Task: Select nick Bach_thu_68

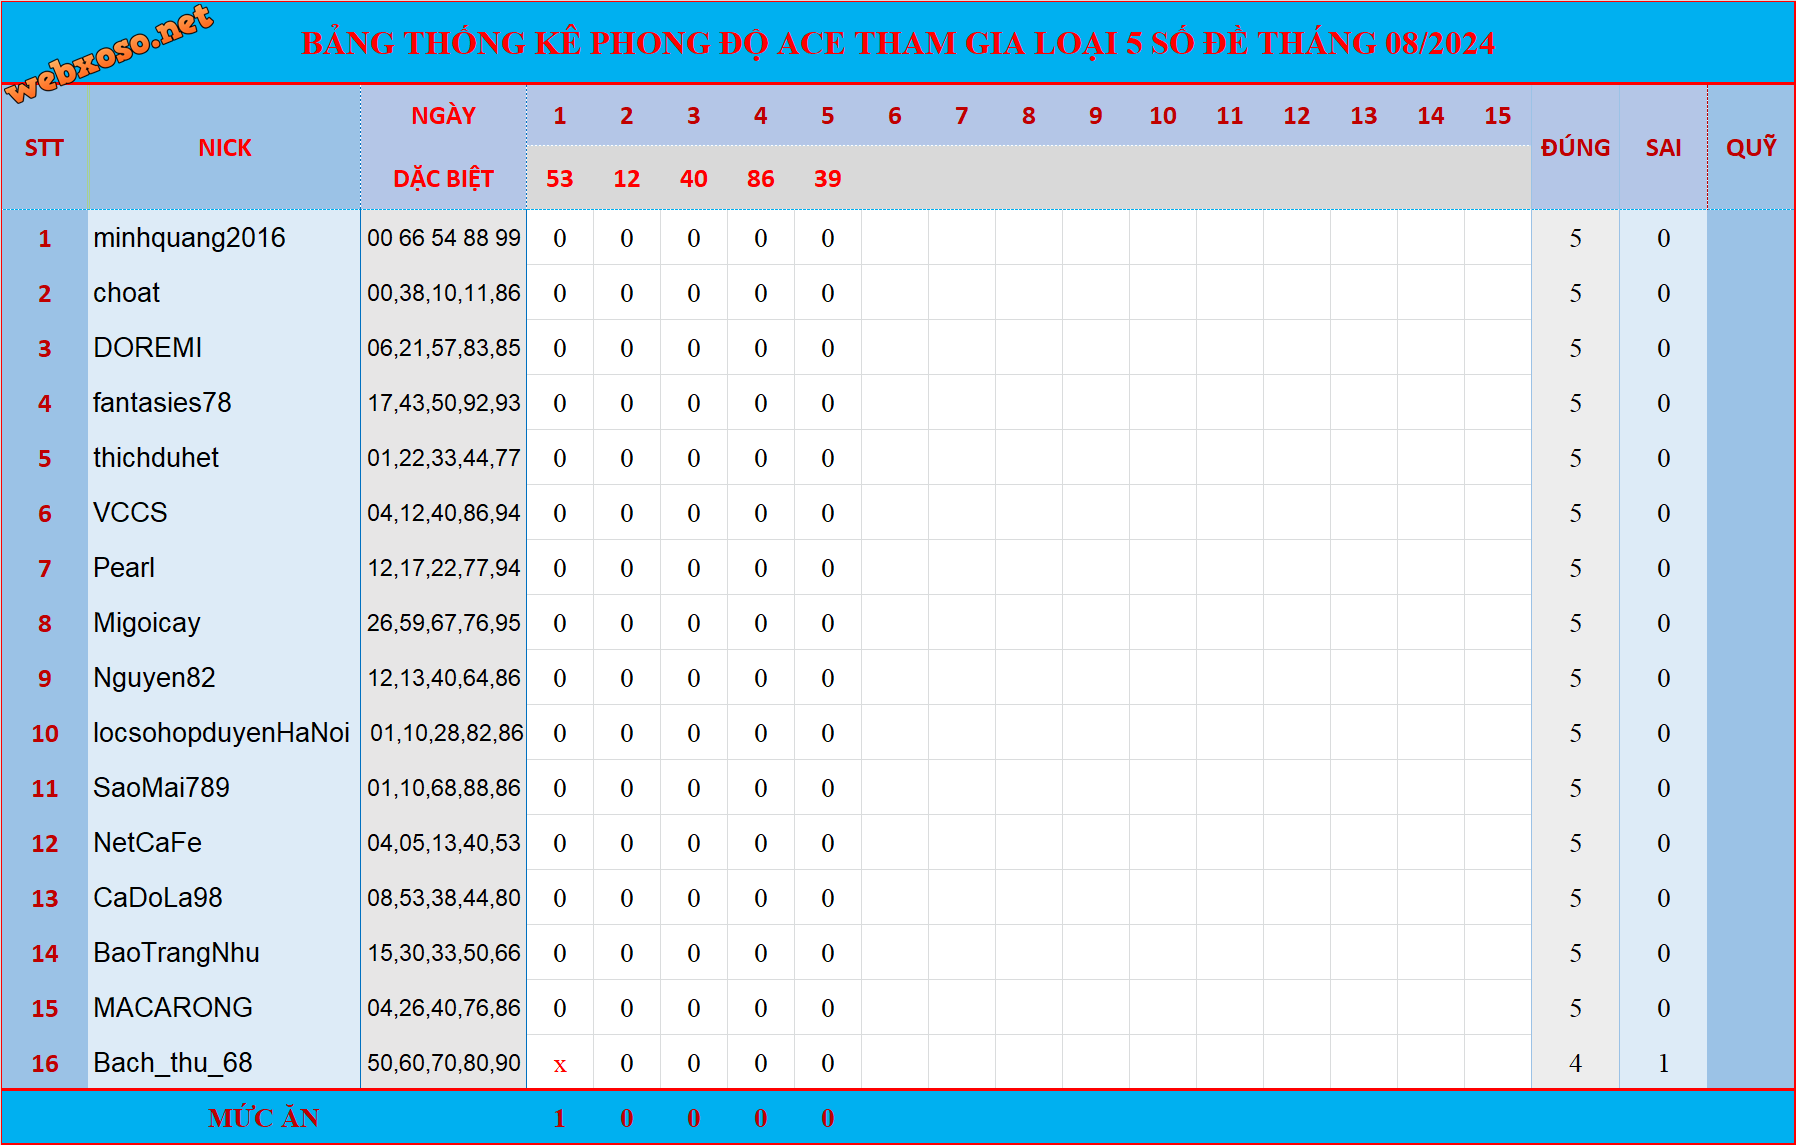Action: click(x=173, y=1063)
